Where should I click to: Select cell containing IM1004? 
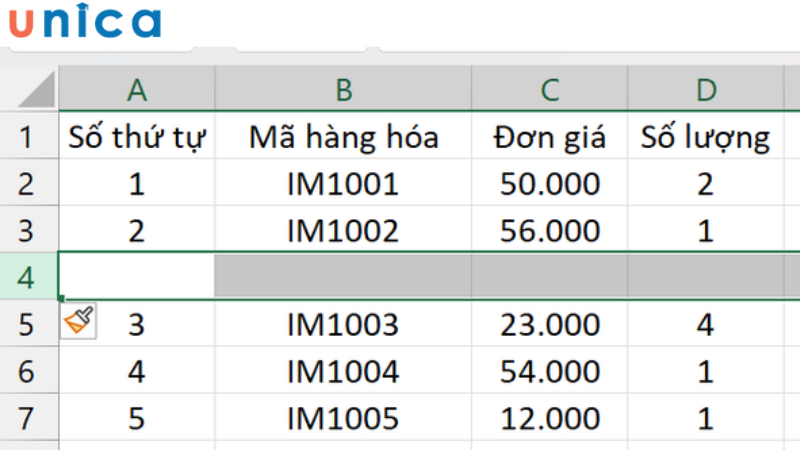[x=343, y=370]
